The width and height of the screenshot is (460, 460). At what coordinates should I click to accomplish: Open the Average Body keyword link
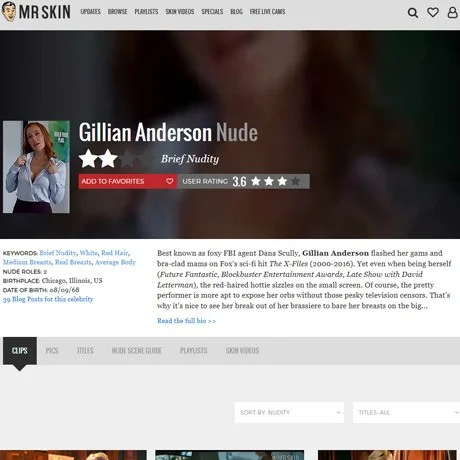(x=115, y=262)
